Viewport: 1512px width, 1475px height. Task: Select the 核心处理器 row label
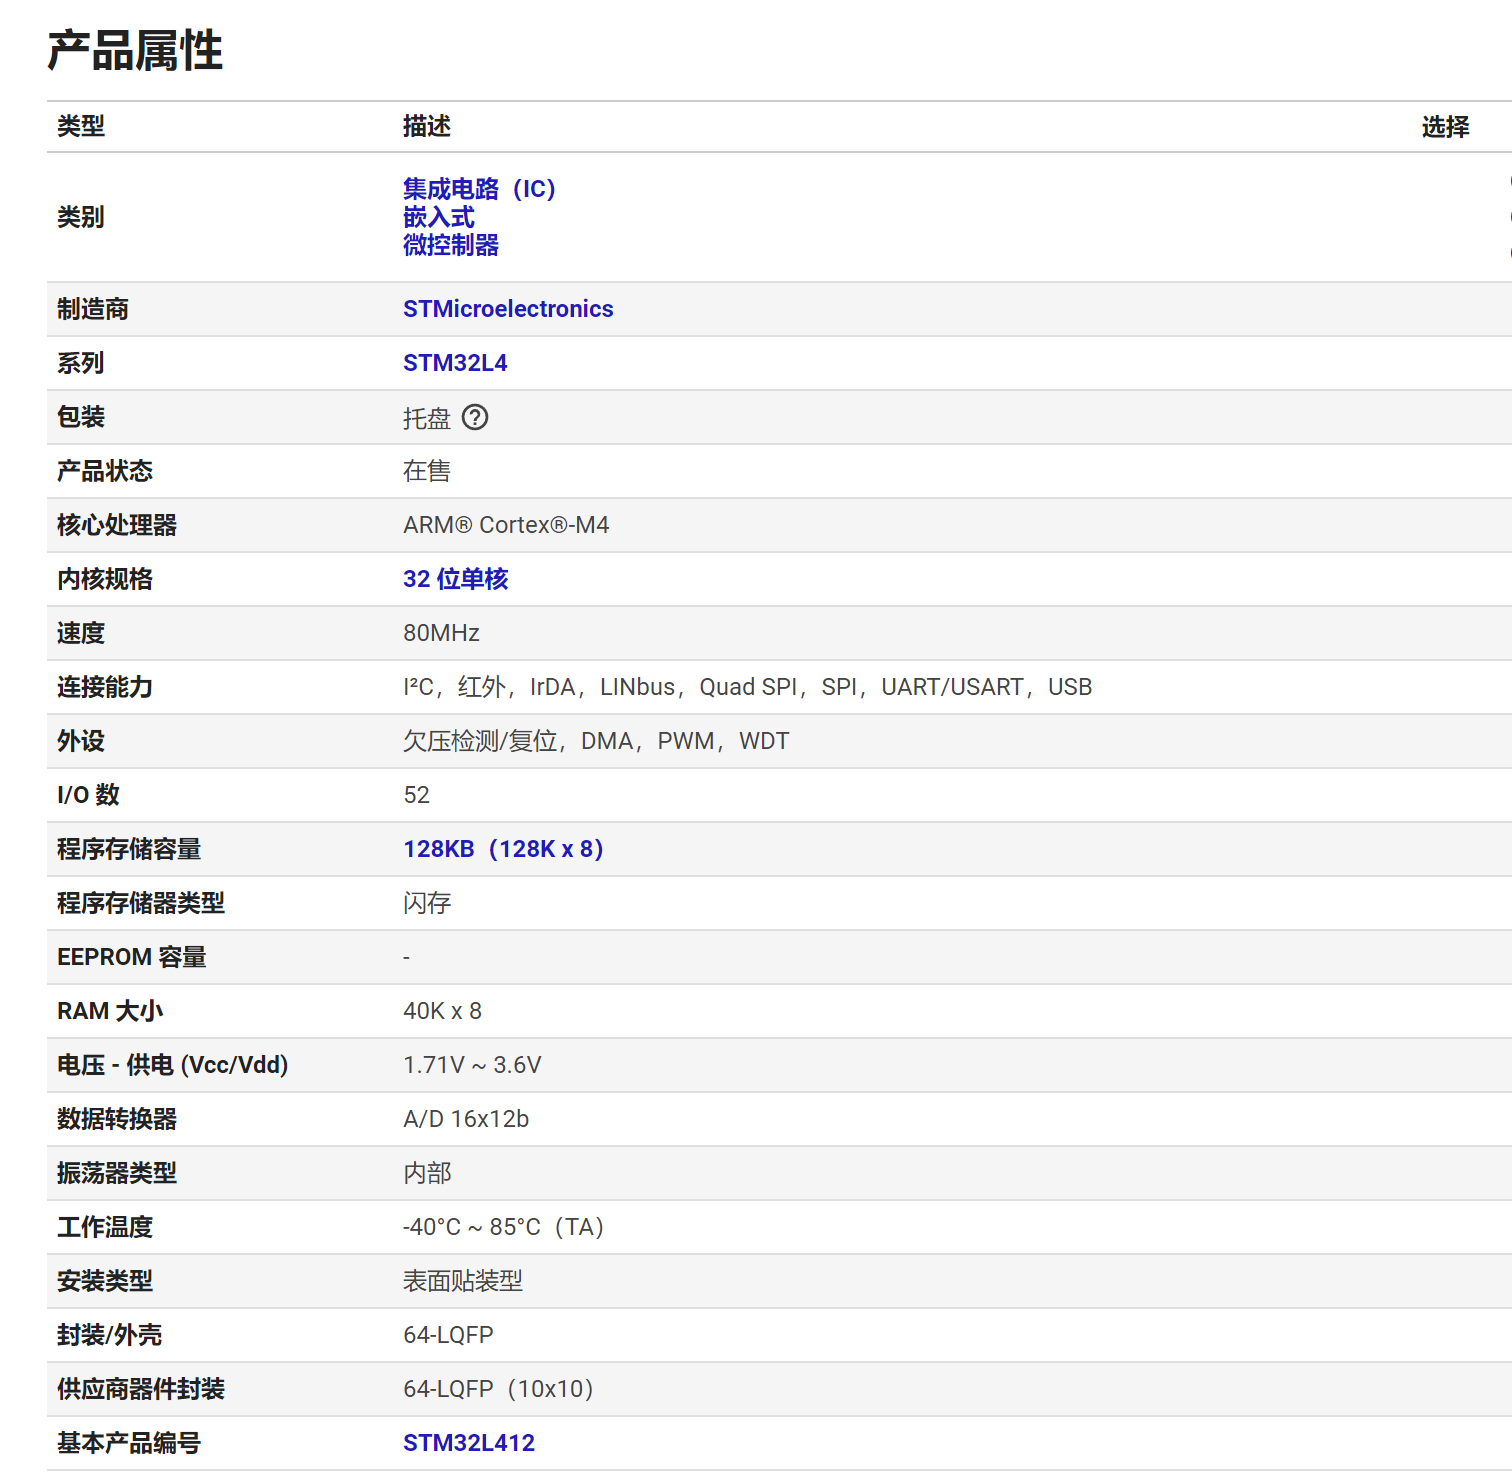point(117,525)
